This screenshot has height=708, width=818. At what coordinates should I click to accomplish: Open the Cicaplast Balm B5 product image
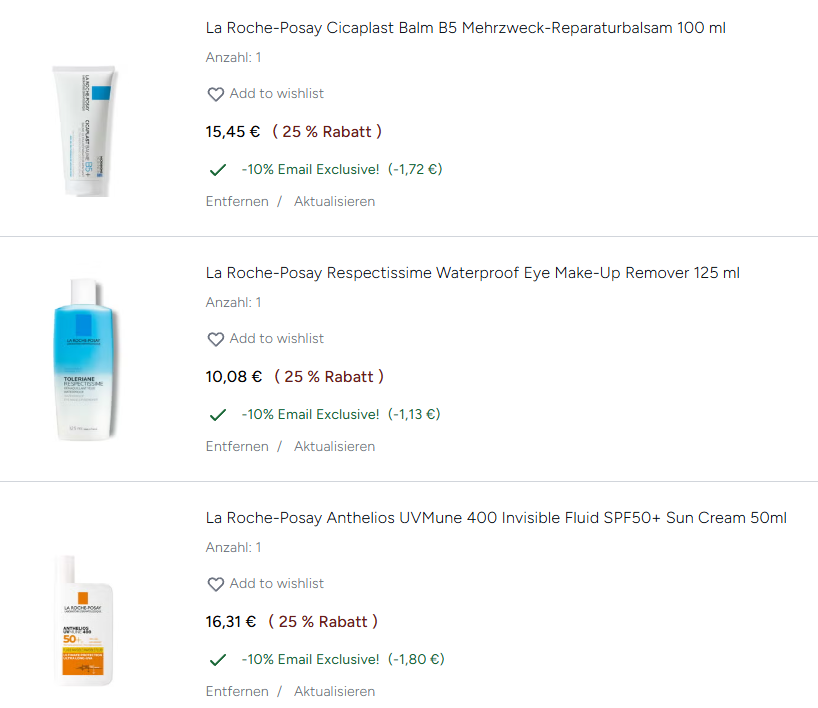click(x=84, y=130)
